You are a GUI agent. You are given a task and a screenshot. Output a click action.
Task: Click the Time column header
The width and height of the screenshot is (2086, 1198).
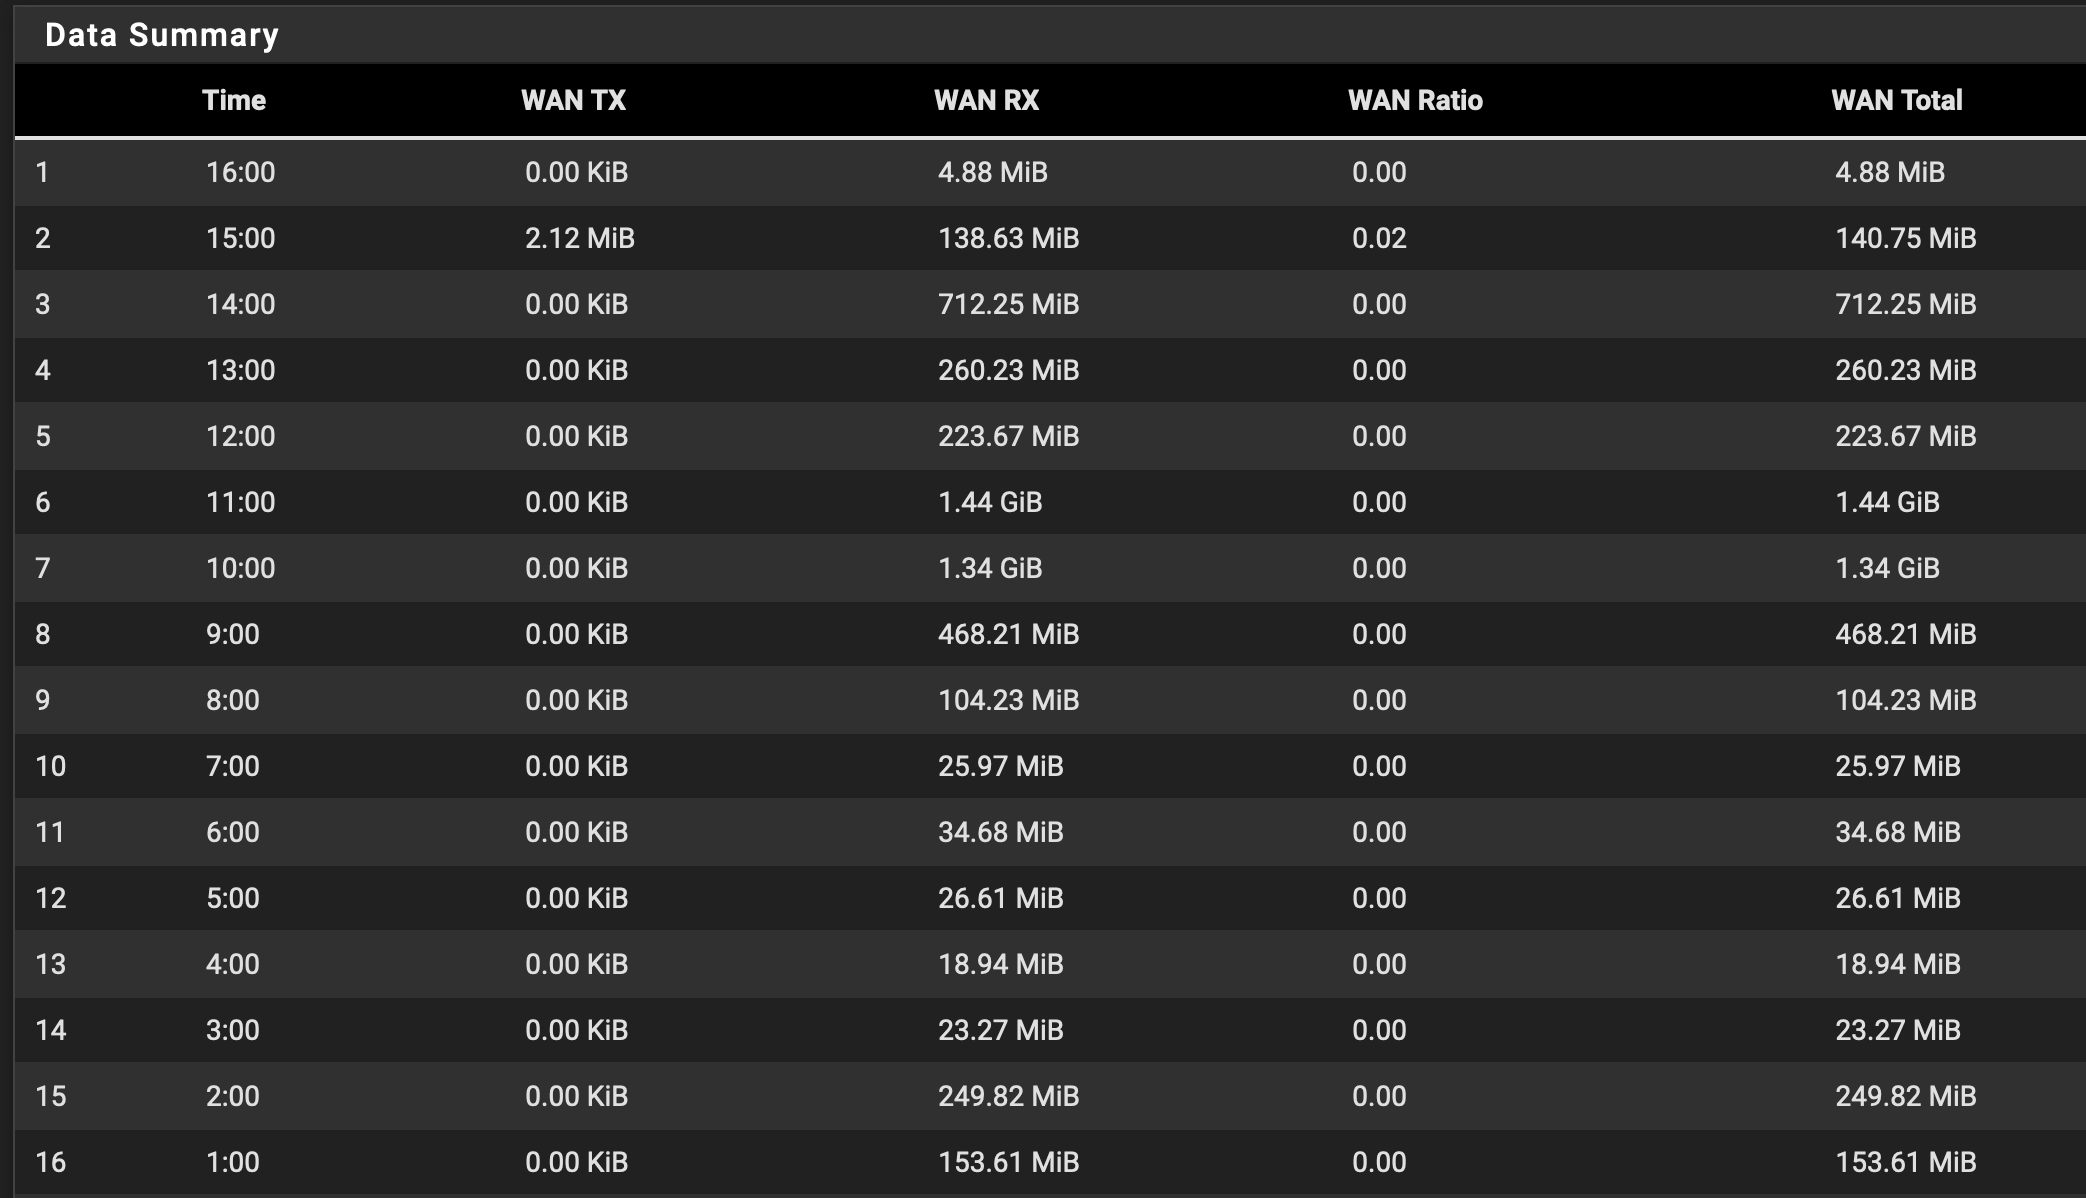click(x=233, y=100)
